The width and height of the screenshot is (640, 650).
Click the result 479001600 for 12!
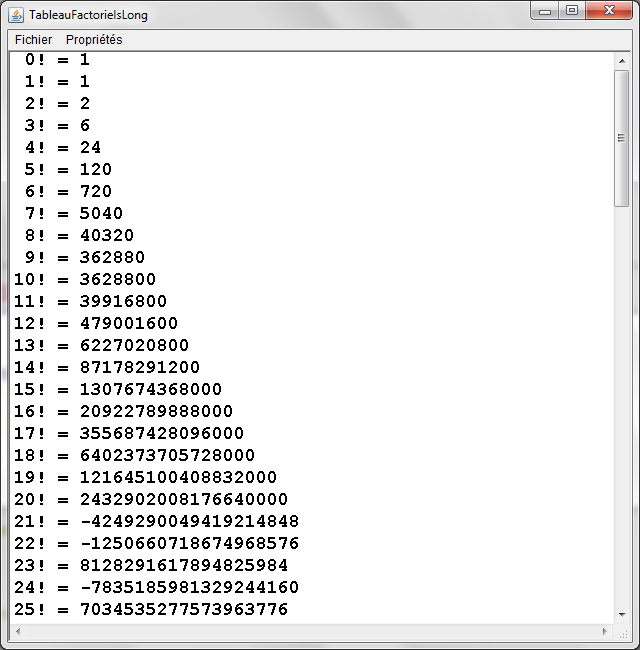(x=129, y=323)
